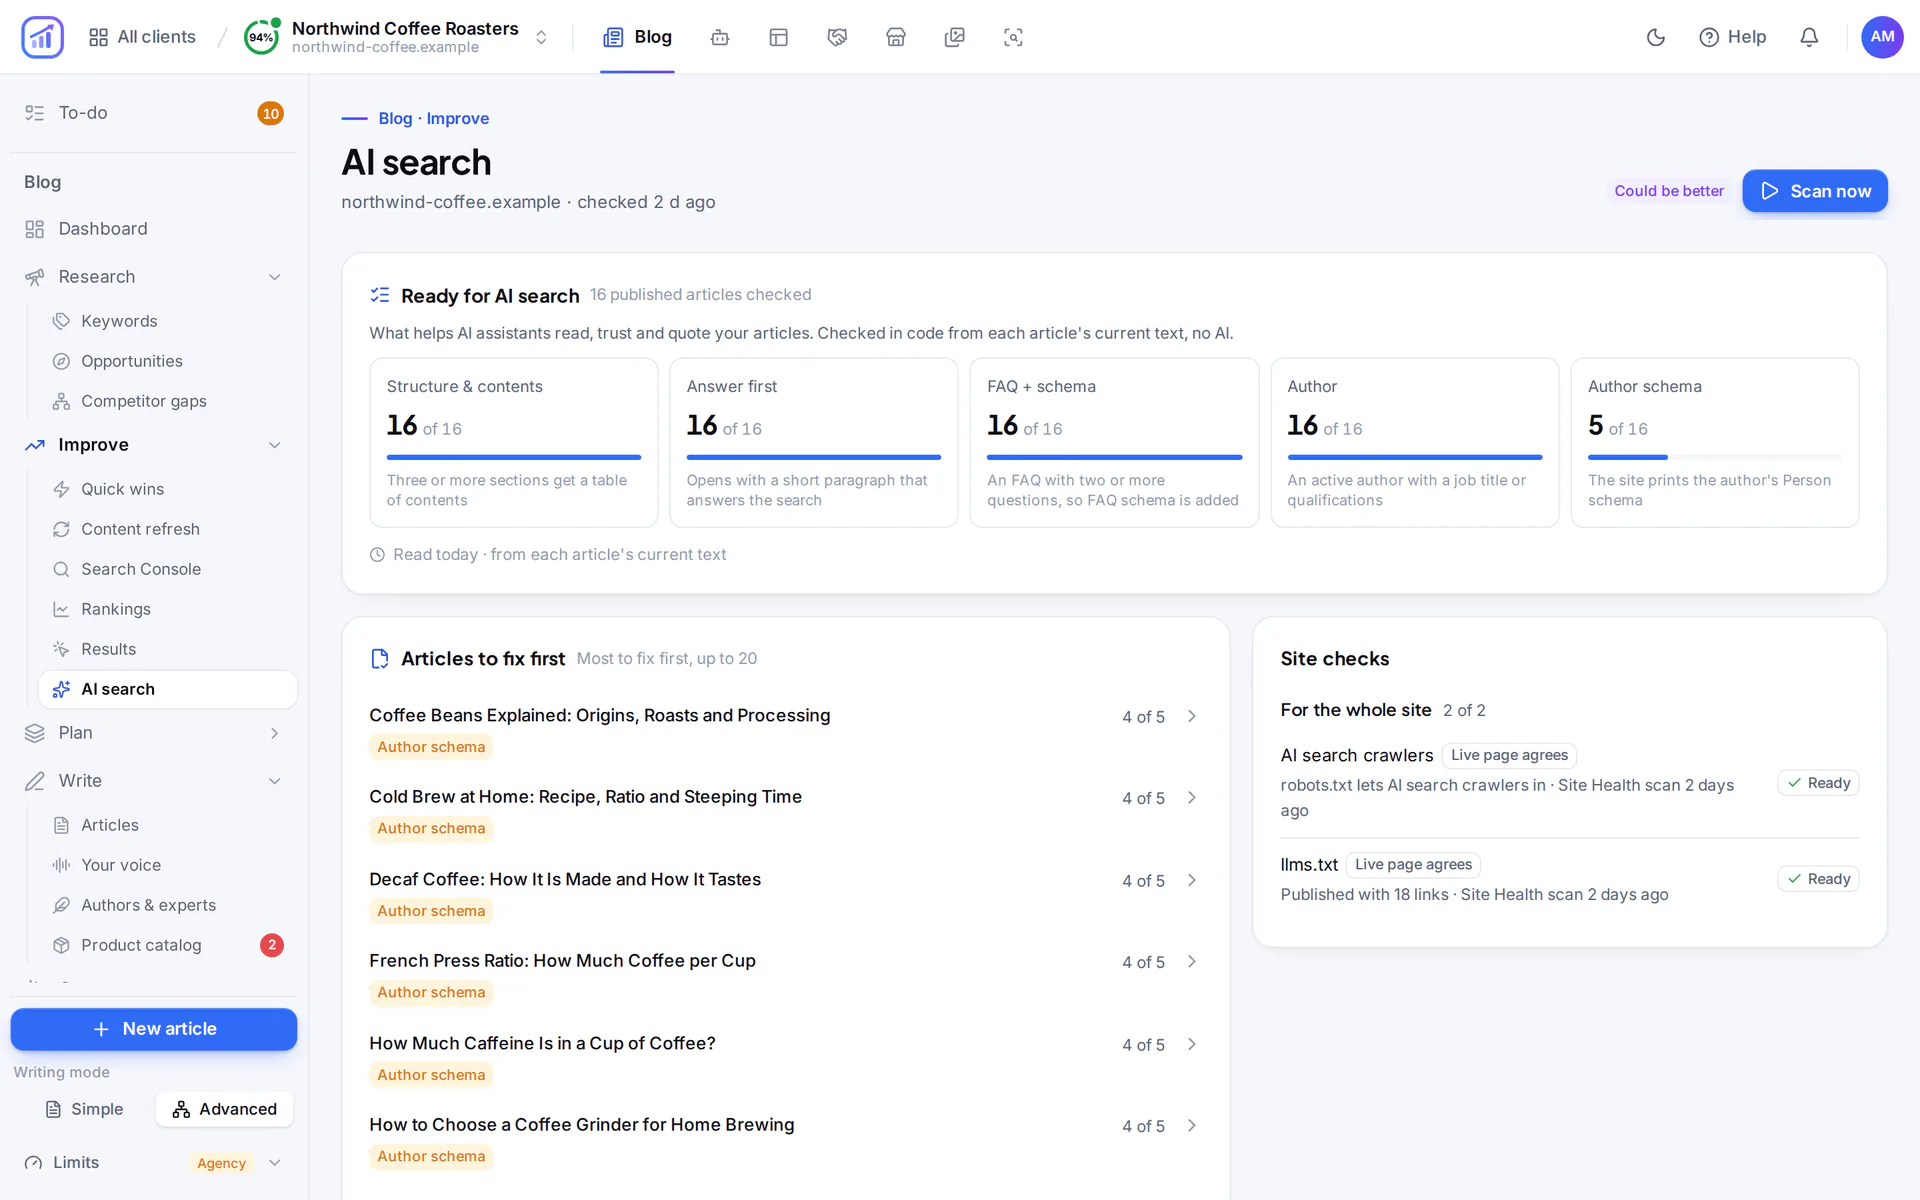
Task: Open Competitor gaps page
Action: [x=167, y=401]
